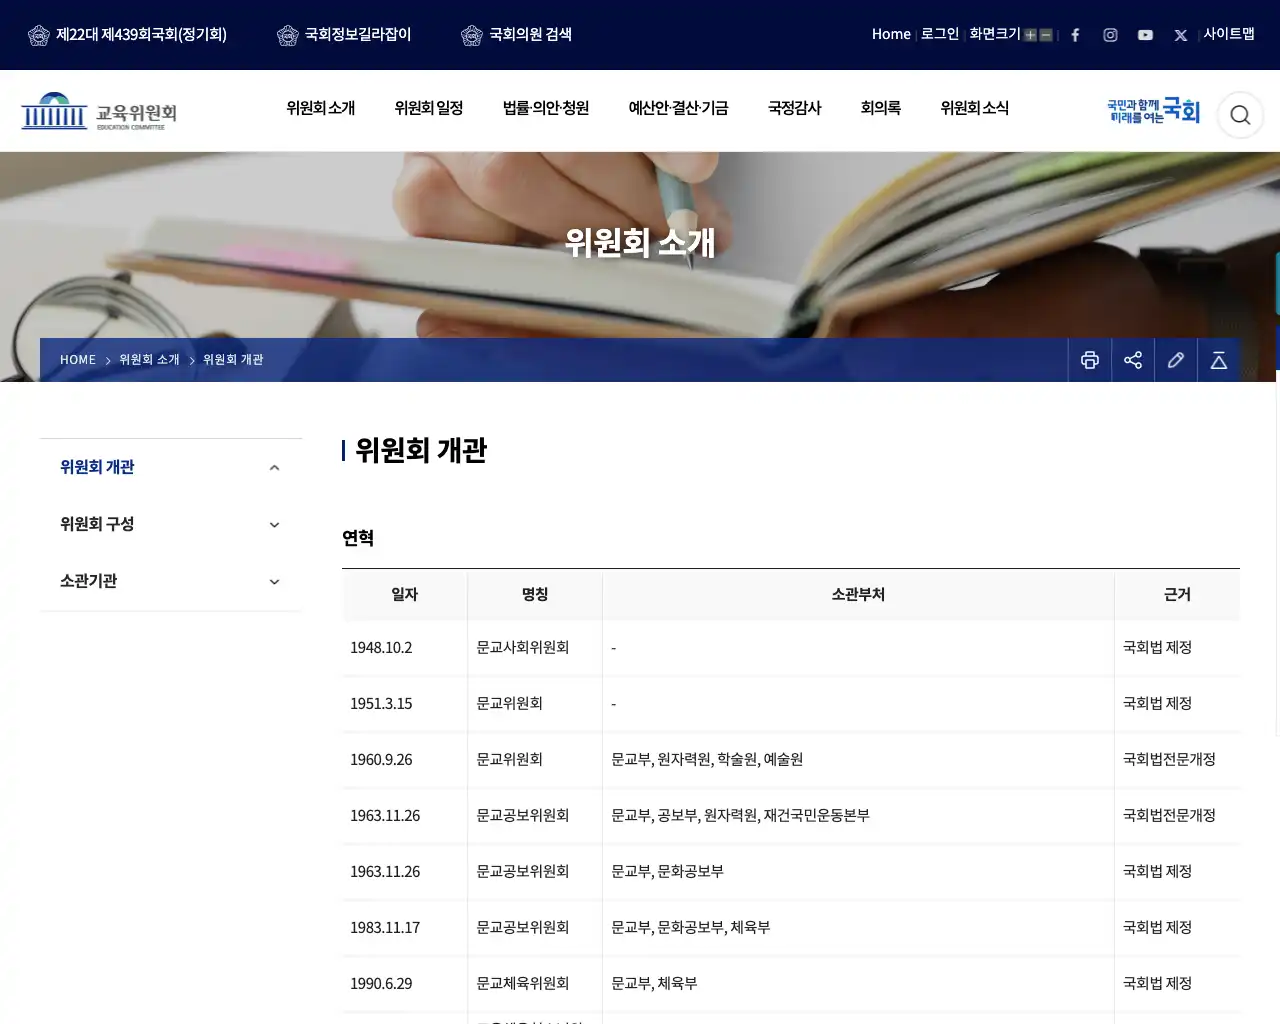The height and width of the screenshot is (1024, 1280).
Task: Open the 회의록 main menu
Action: pyautogui.click(x=881, y=108)
